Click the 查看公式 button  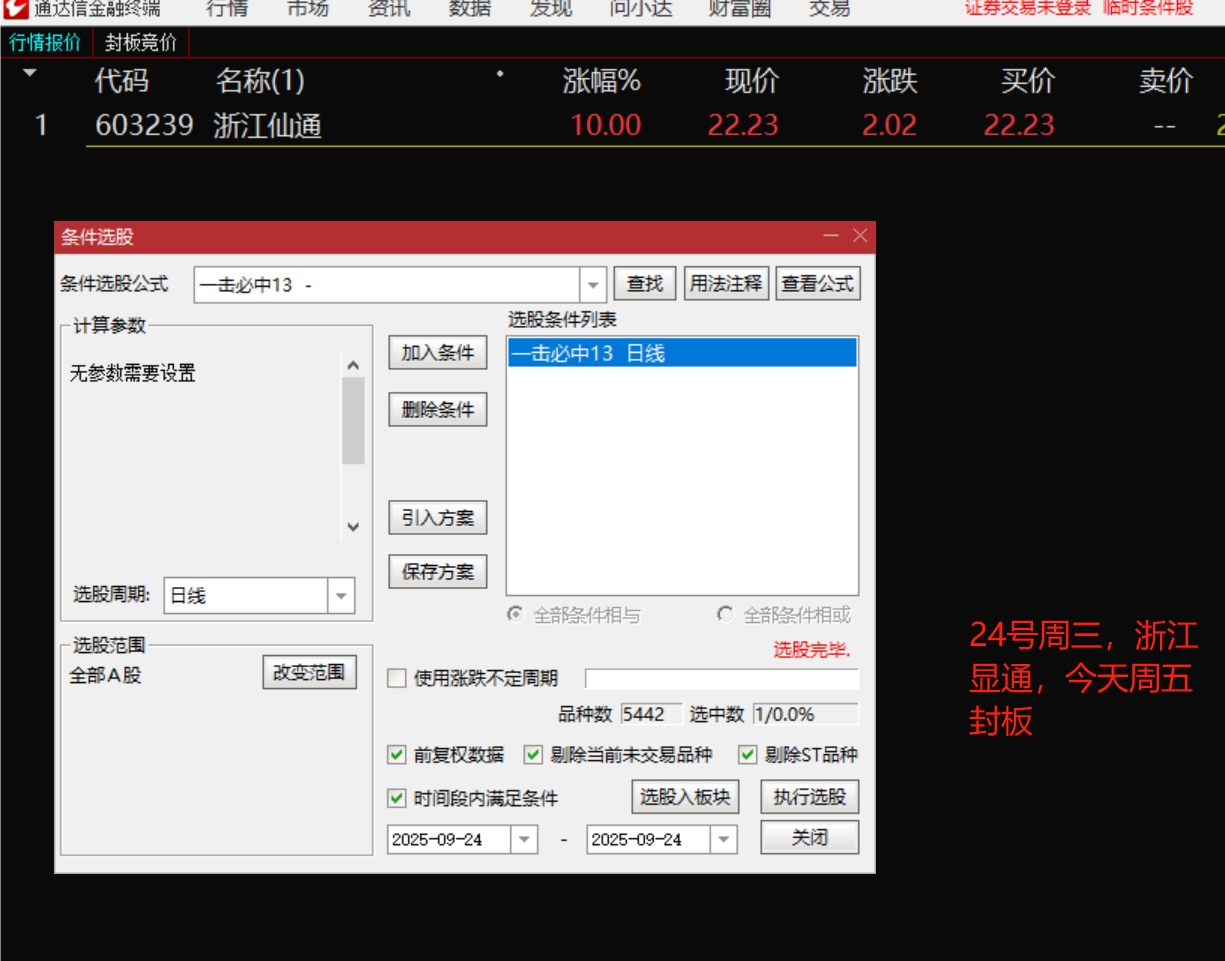(x=818, y=284)
